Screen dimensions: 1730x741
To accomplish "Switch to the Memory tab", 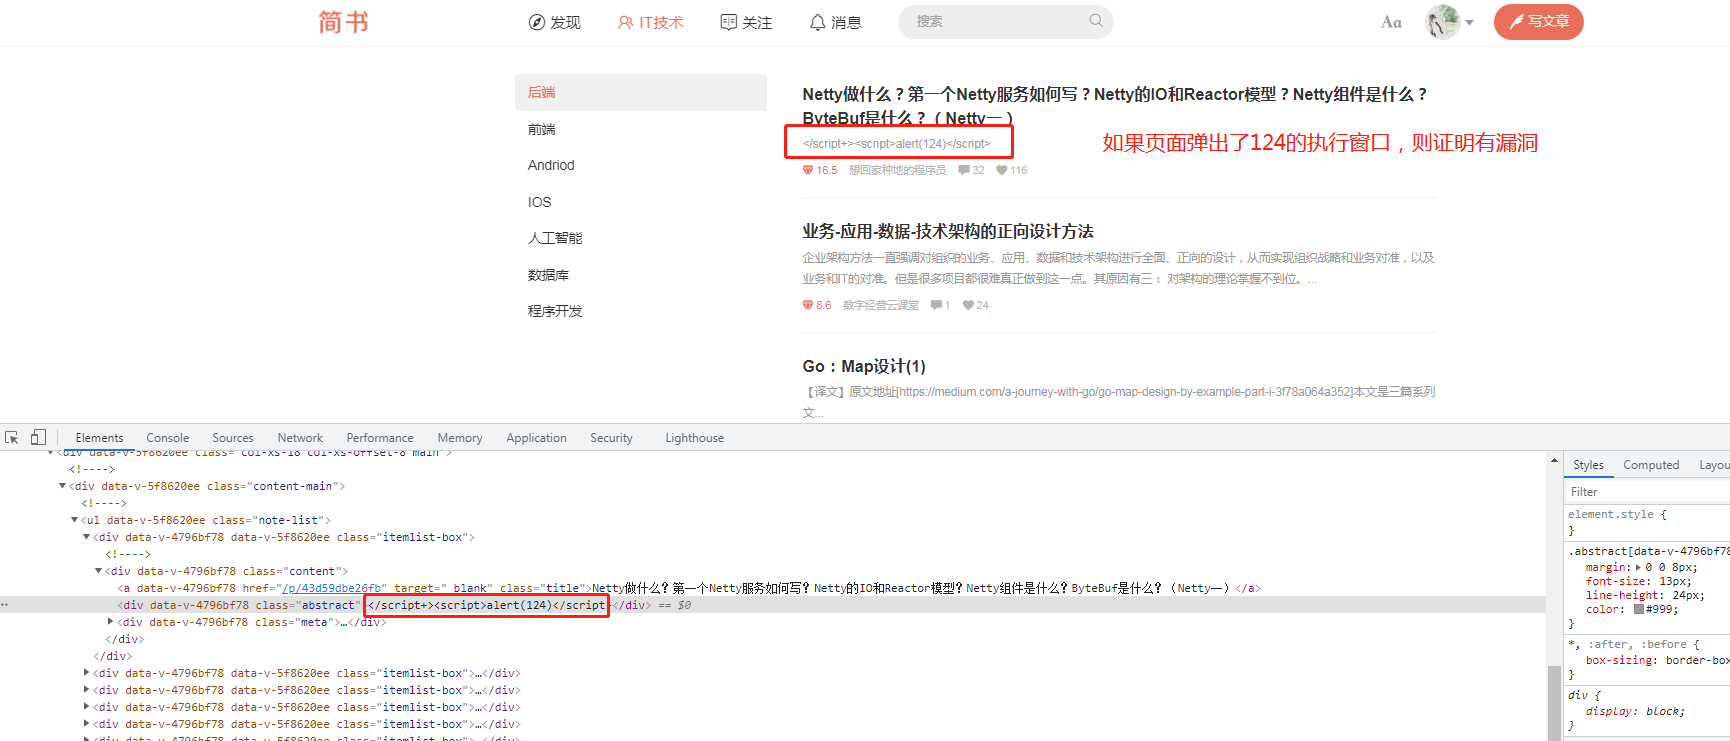I will 460,438.
